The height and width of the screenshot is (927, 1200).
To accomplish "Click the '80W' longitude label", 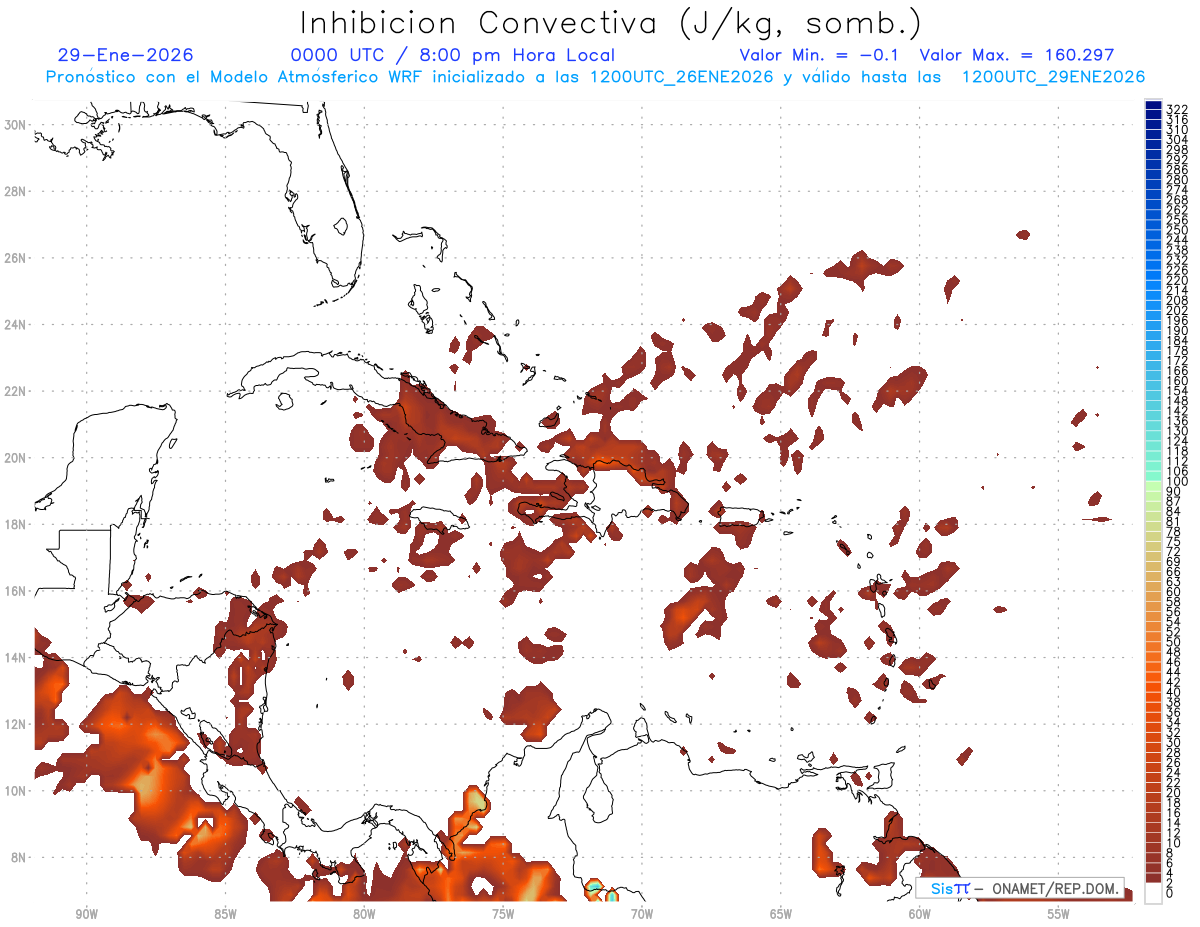I will tap(364, 914).
